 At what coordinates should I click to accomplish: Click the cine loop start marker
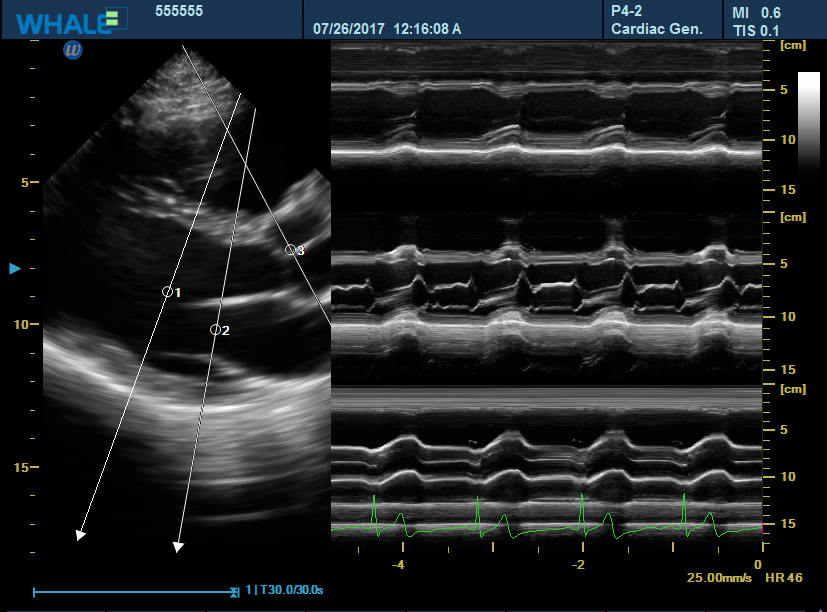click(x=34, y=591)
